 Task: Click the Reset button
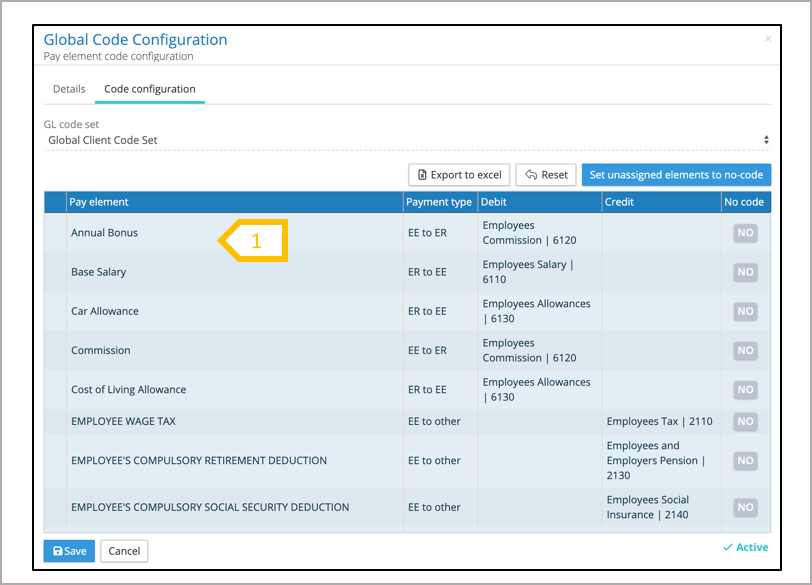[546, 175]
